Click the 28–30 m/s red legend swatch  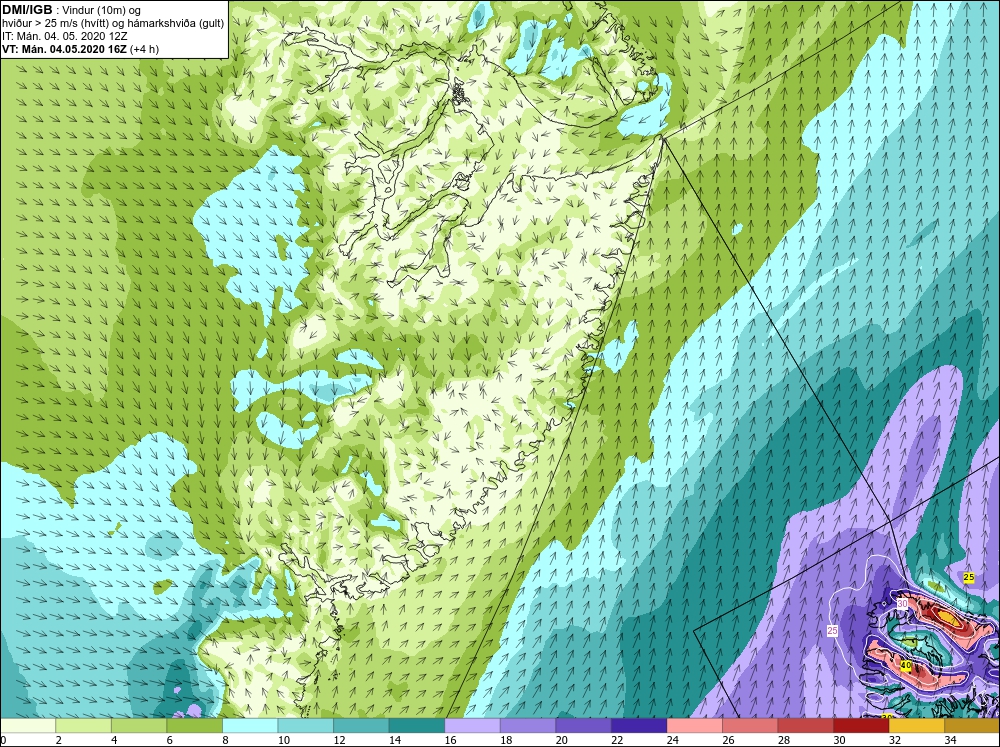click(x=805, y=725)
